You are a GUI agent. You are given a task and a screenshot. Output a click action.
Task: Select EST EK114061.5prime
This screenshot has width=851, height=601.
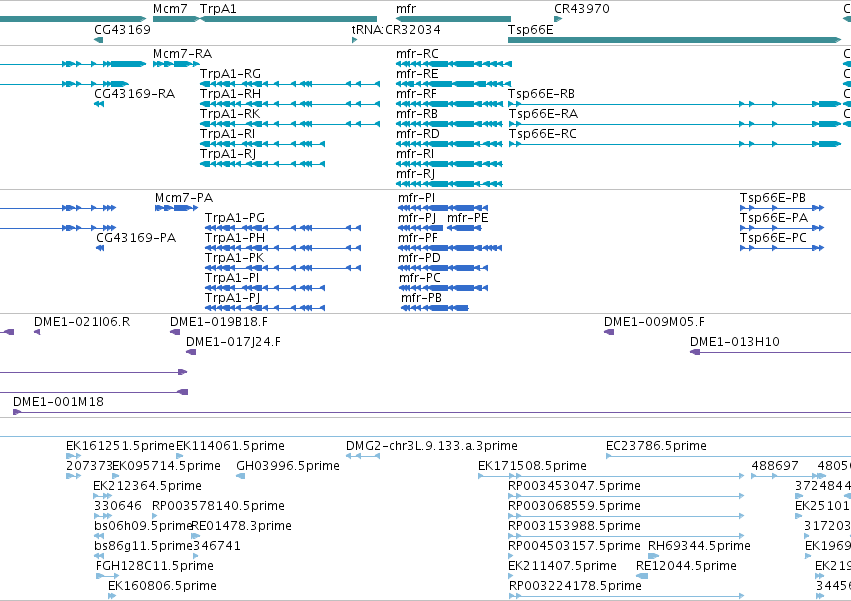[x=180, y=456]
